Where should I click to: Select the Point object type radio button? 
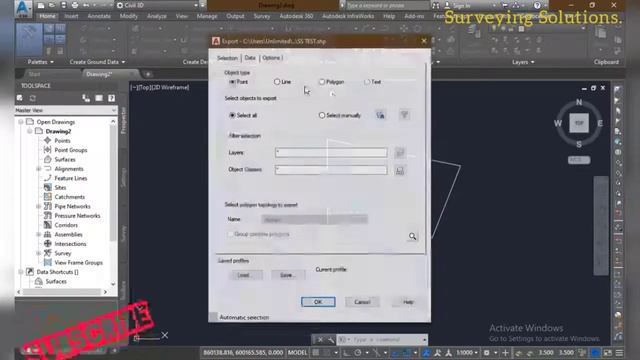click(x=232, y=82)
